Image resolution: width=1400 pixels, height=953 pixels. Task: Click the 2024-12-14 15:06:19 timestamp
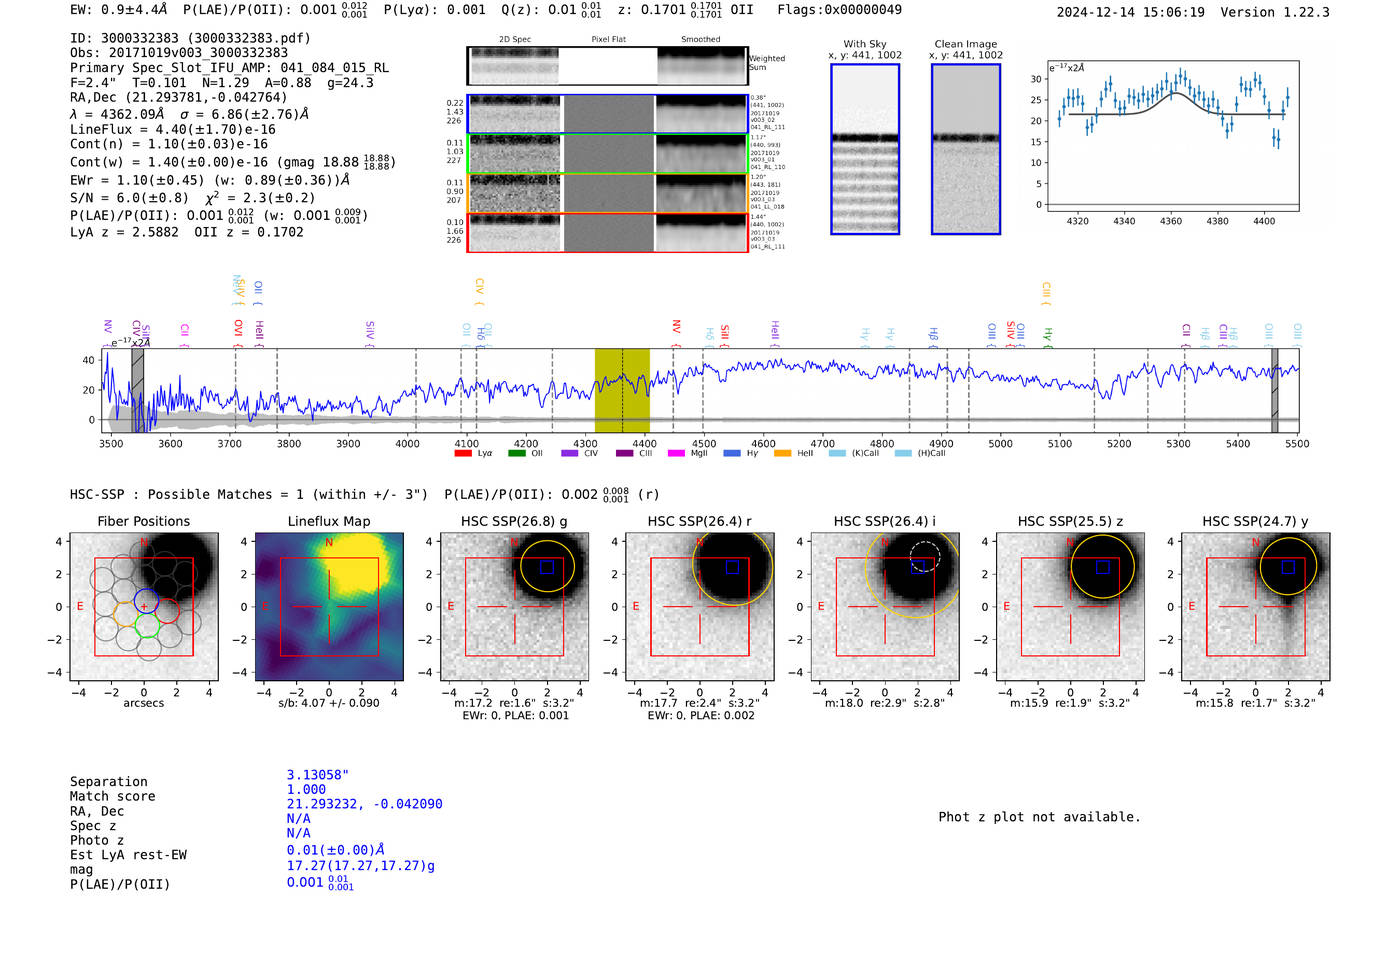pos(1131,12)
